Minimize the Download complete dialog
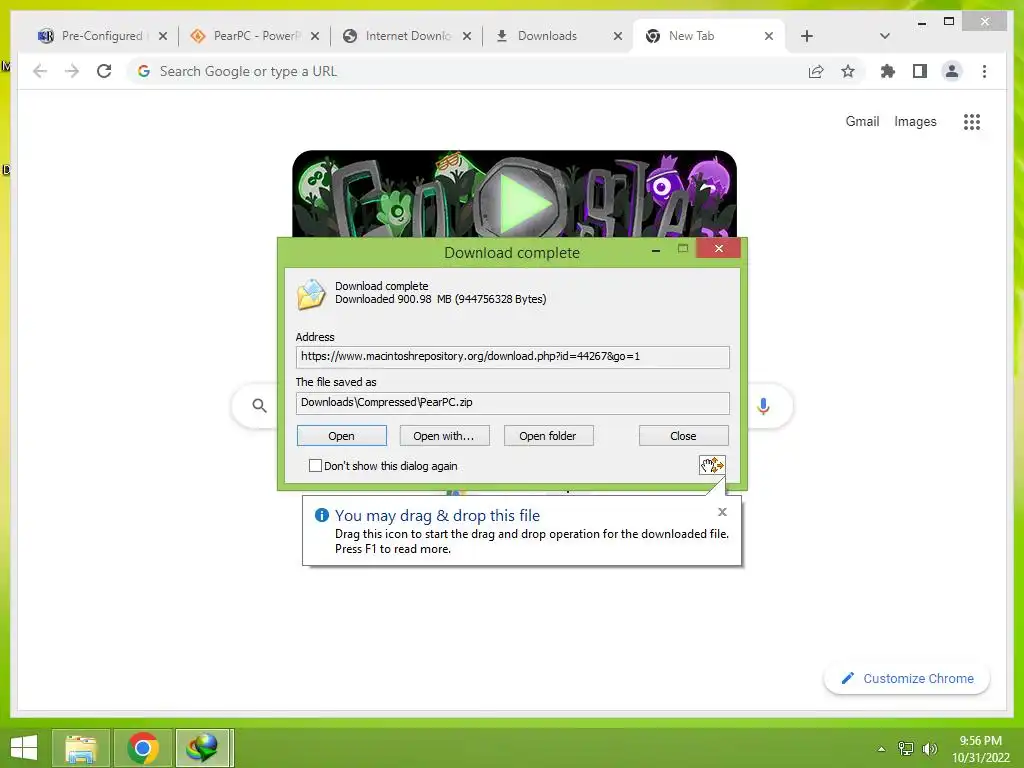The image size is (1024, 768). 656,249
